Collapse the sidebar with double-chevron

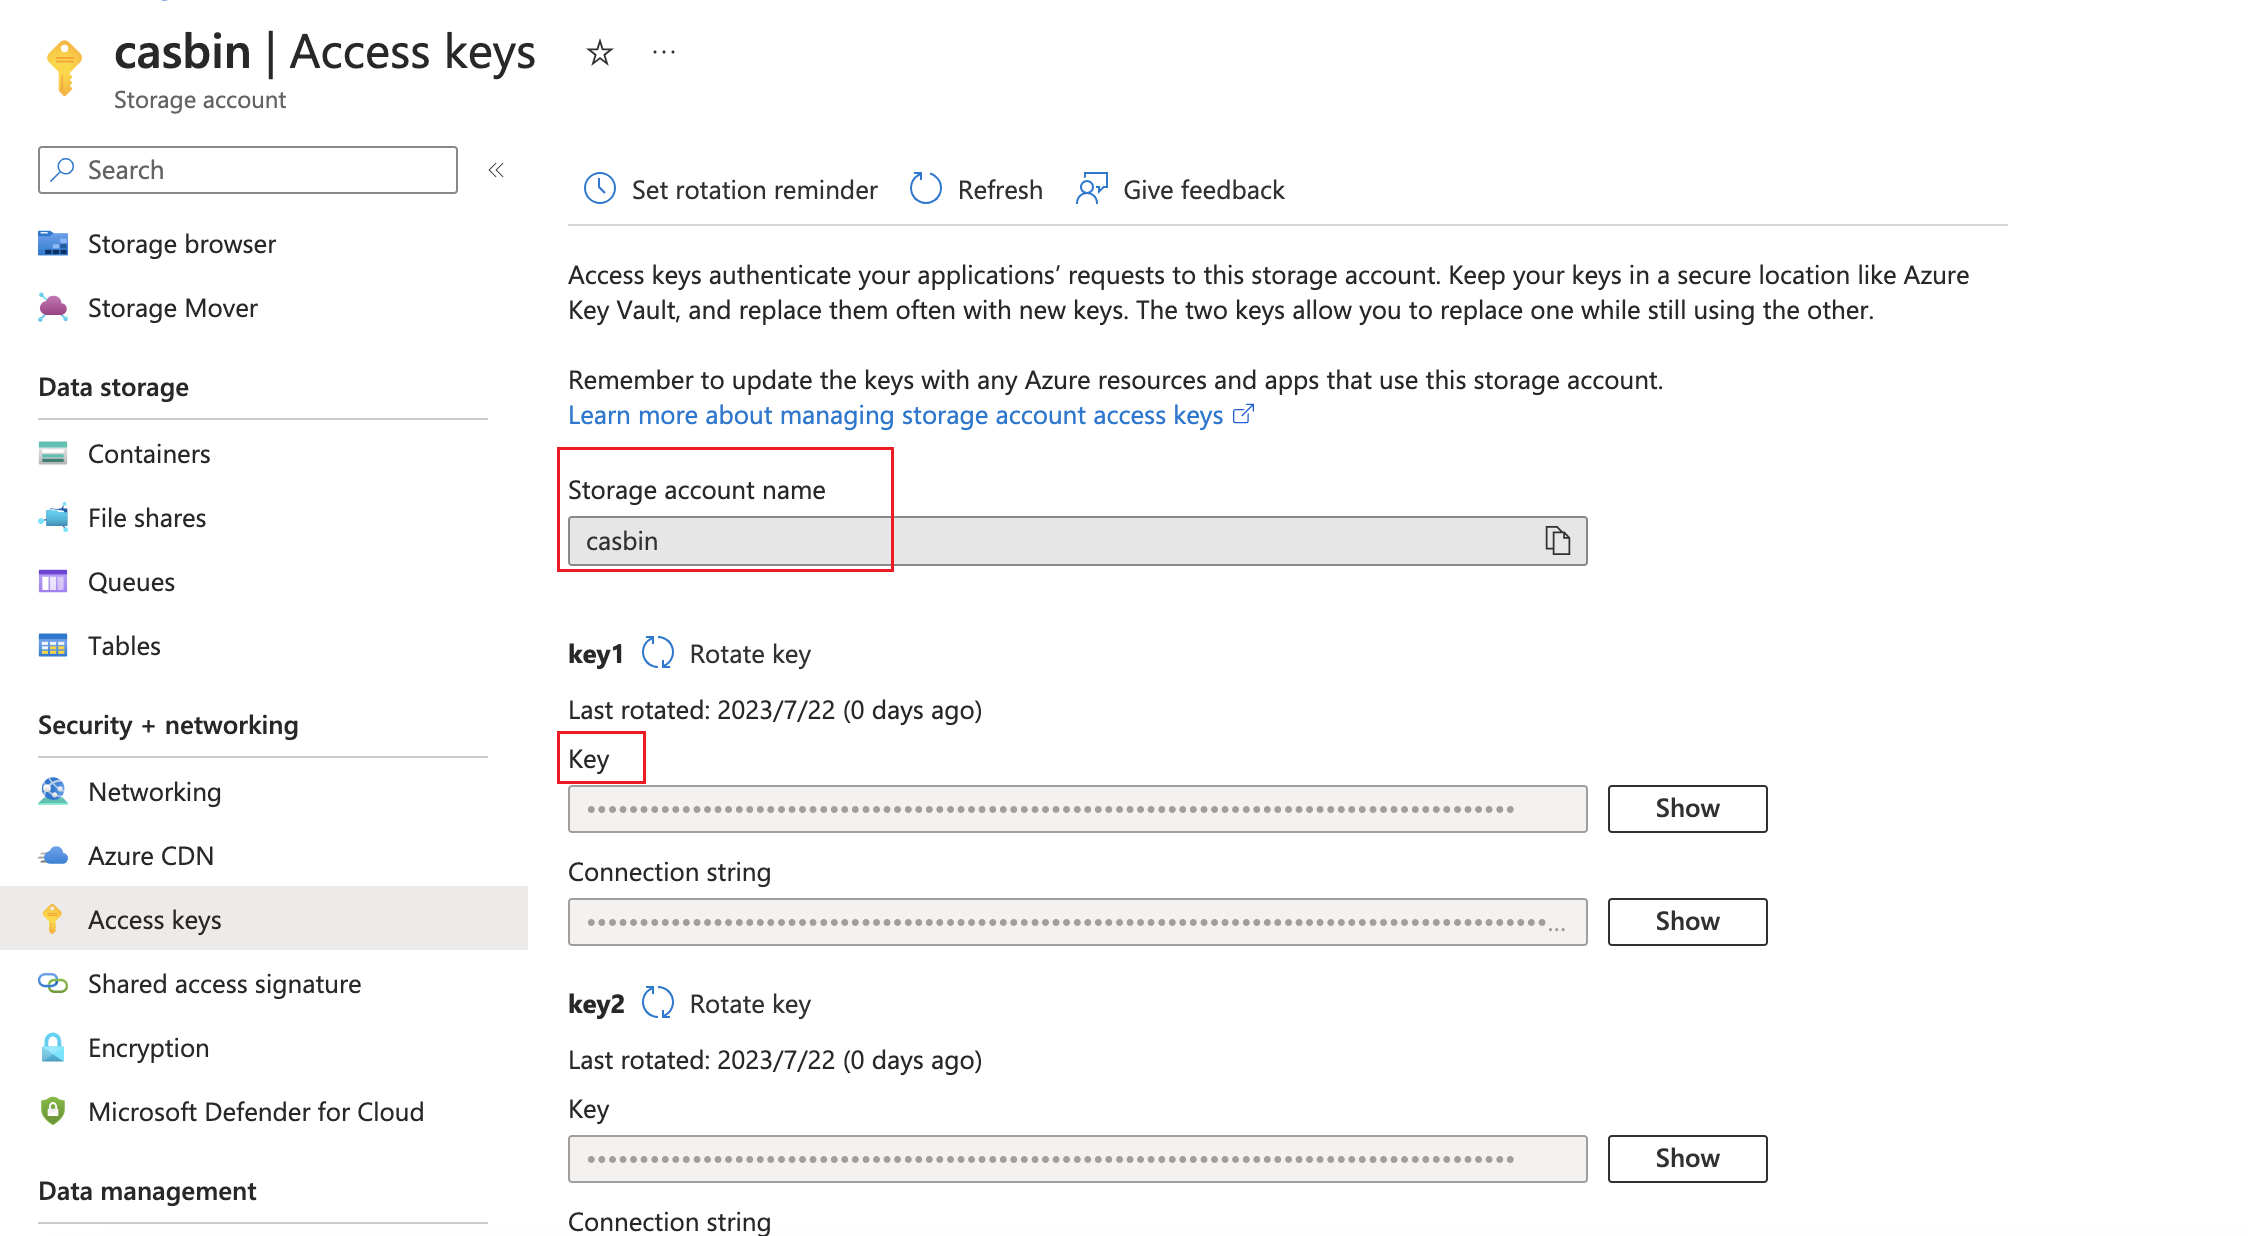click(x=496, y=170)
